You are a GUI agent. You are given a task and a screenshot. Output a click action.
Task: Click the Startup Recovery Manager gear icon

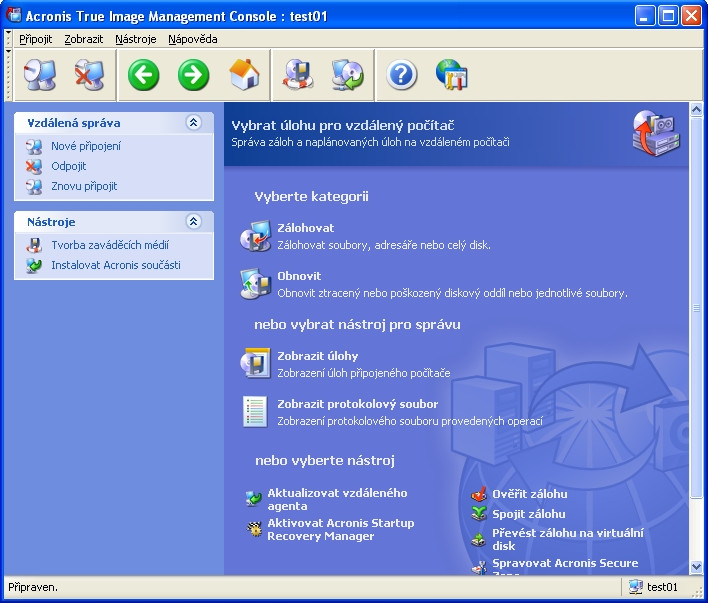254,529
